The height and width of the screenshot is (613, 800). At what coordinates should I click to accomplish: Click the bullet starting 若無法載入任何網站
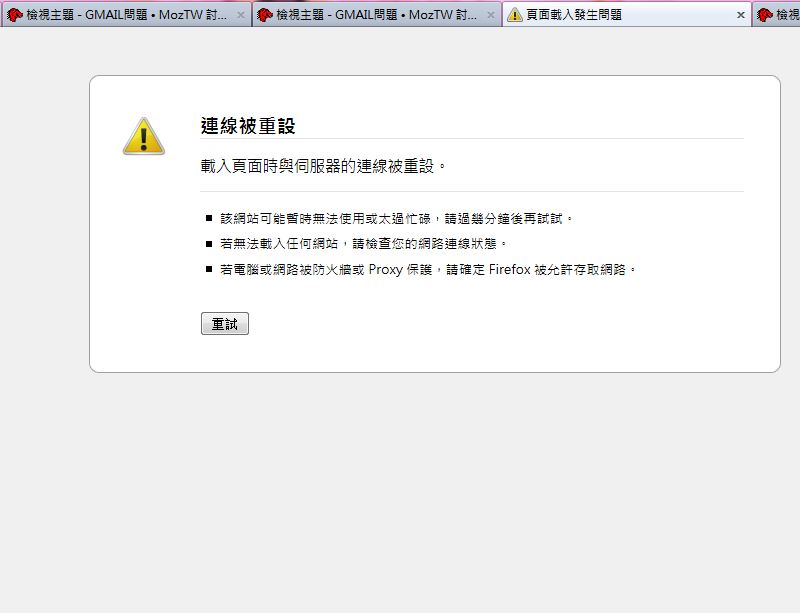(363, 243)
